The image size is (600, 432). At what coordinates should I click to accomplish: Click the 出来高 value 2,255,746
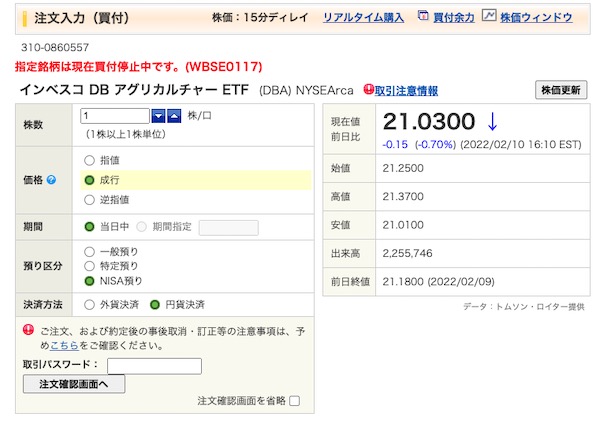(408, 253)
